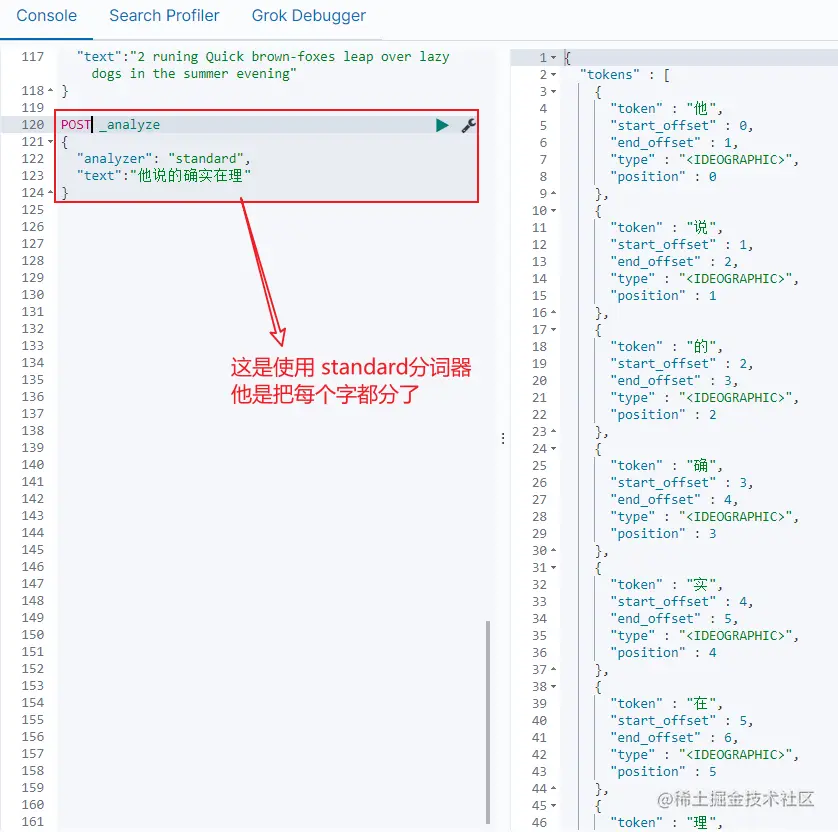Open the wrench actions menu for the request
The height and width of the screenshot is (832, 838).
(468, 125)
